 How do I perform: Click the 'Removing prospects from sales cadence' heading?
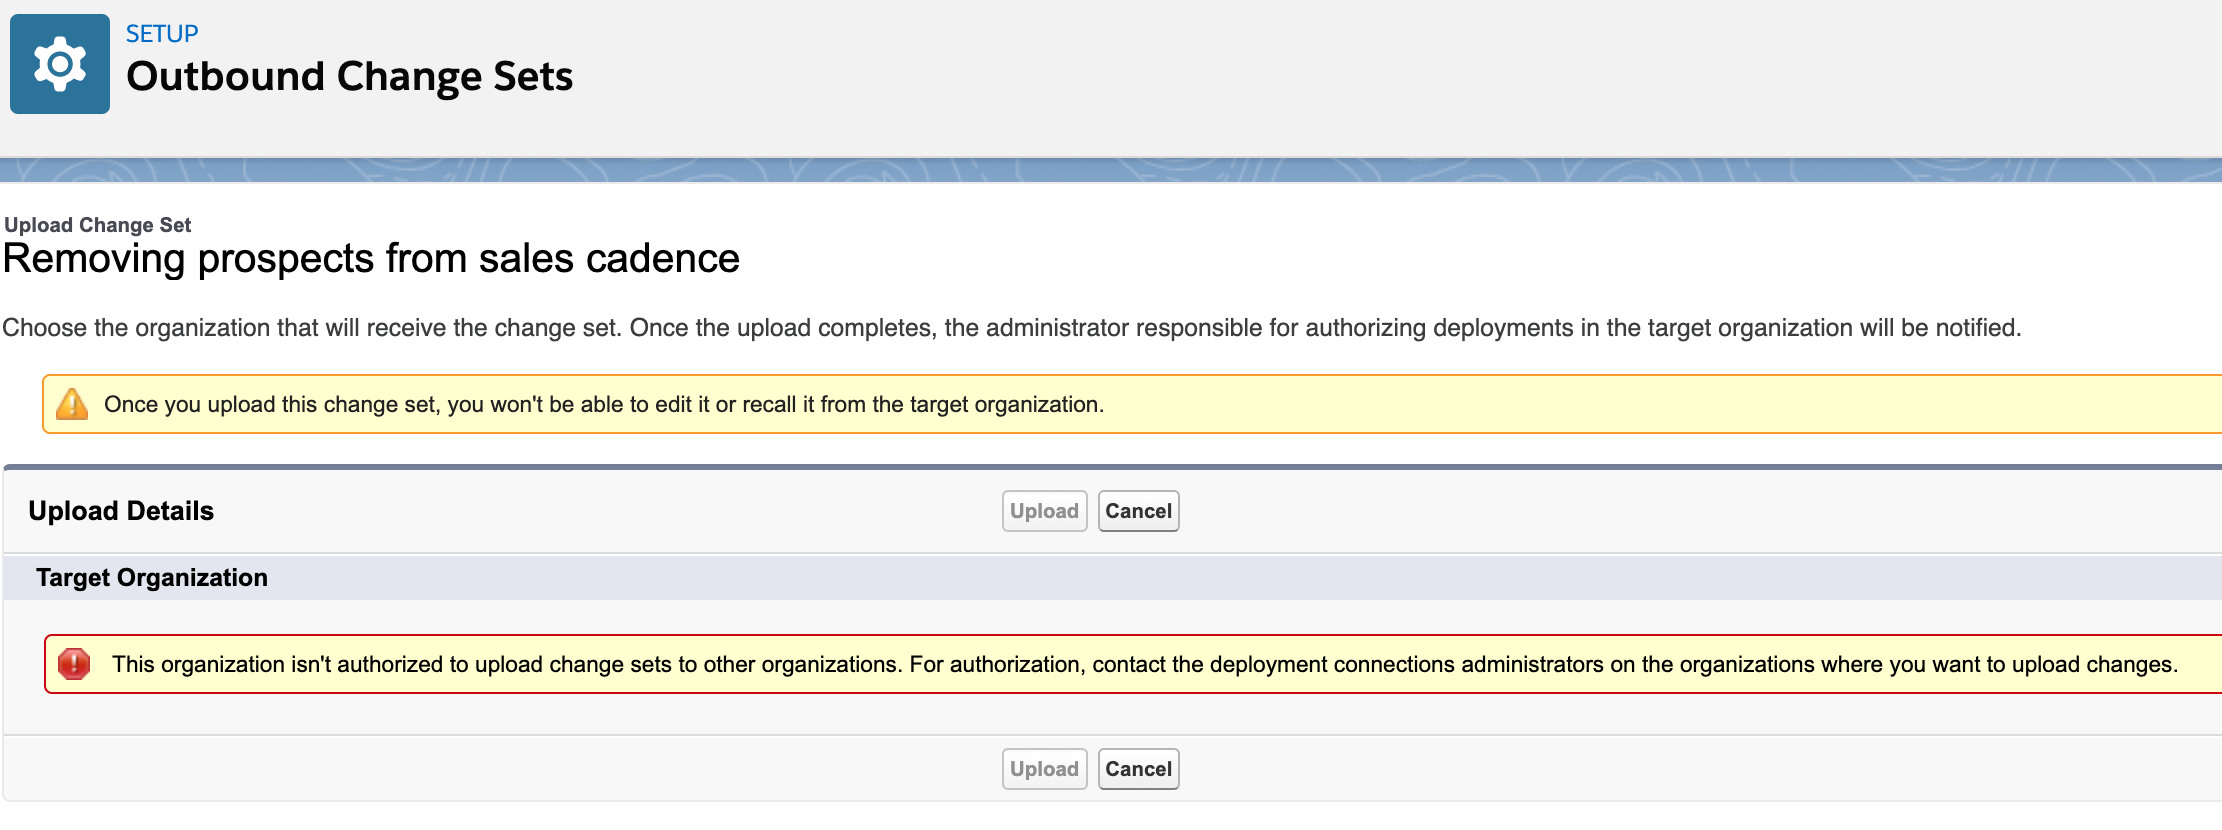pyautogui.click(x=371, y=259)
